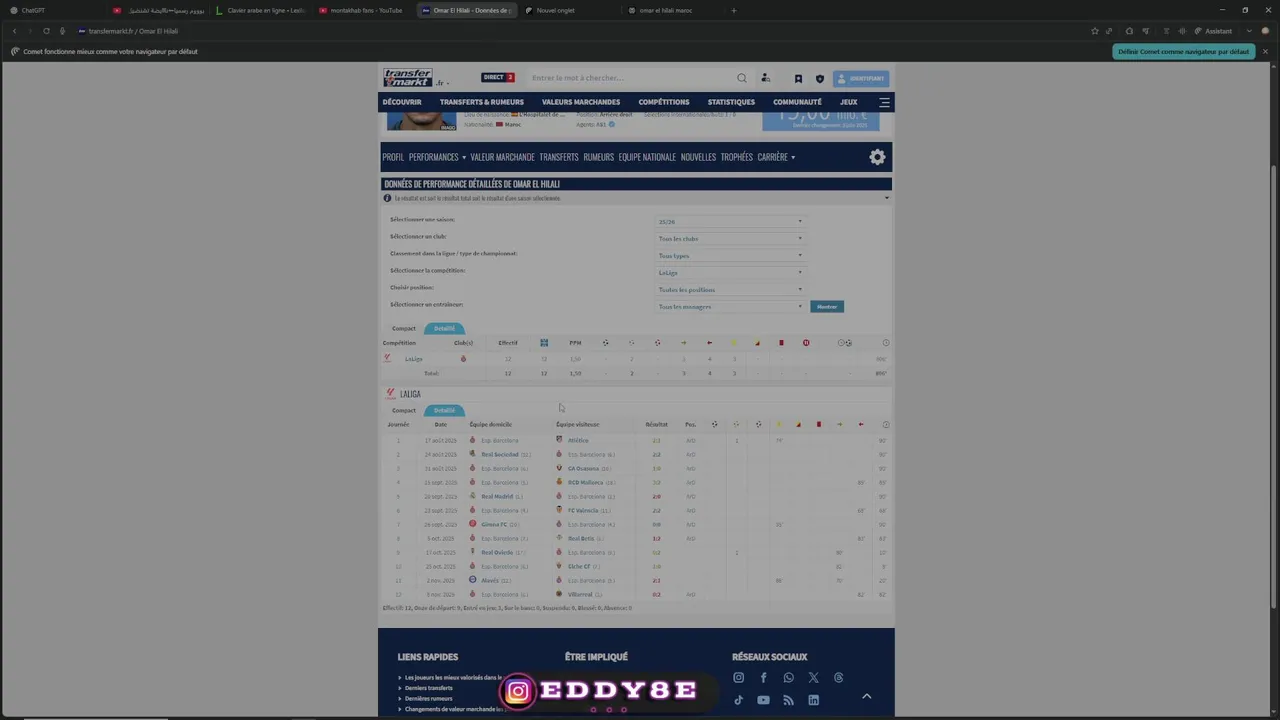Open the Toutes les positions dropdown
Screen dimensions: 1280x720
(729, 289)
